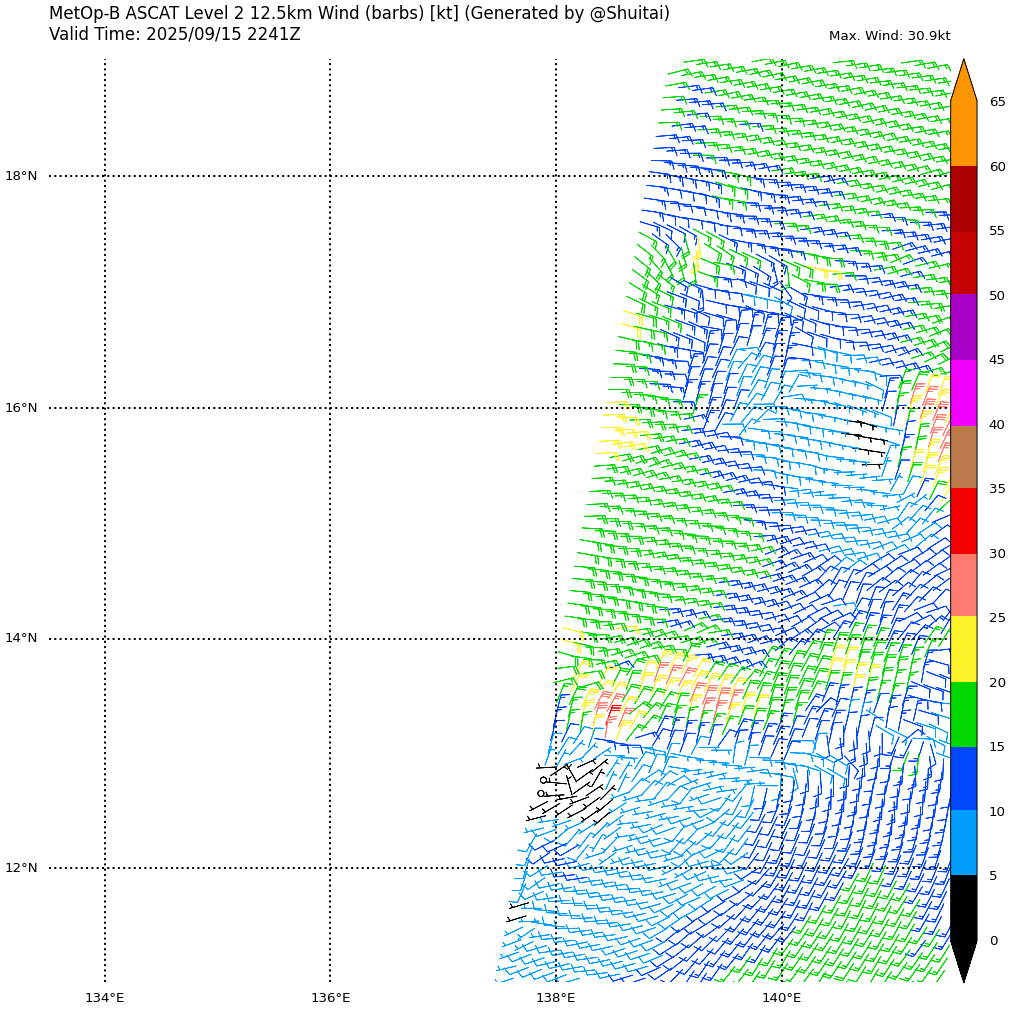
Task: Click the 'Valid Time: 2025/09/15 2241Z' text
Action: tap(175, 34)
